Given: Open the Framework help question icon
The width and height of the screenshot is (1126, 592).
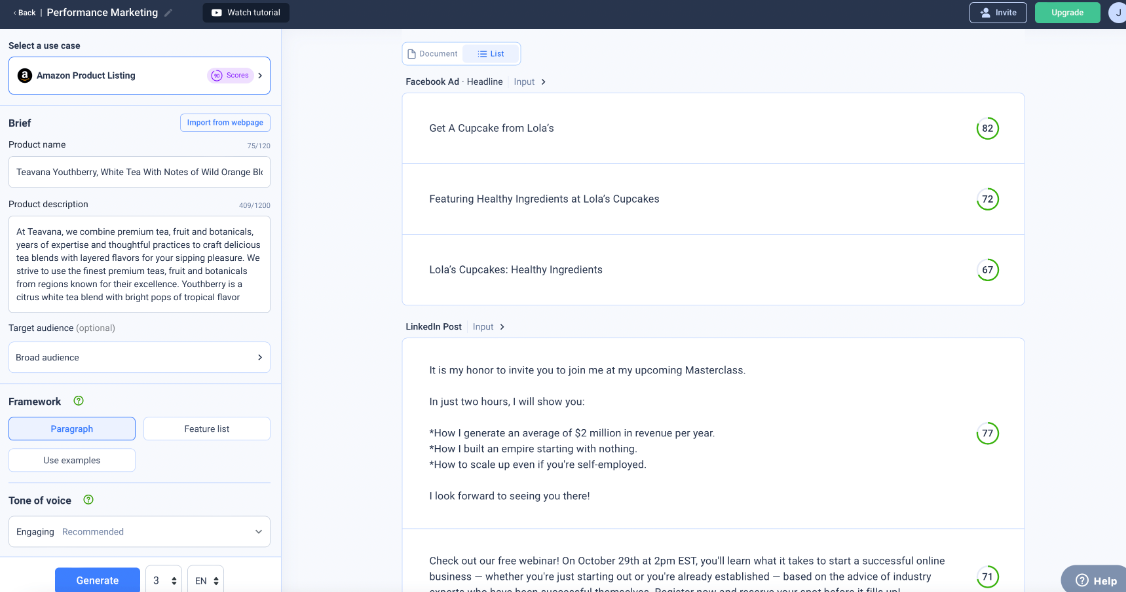Looking at the screenshot, I should pos(79,401).
